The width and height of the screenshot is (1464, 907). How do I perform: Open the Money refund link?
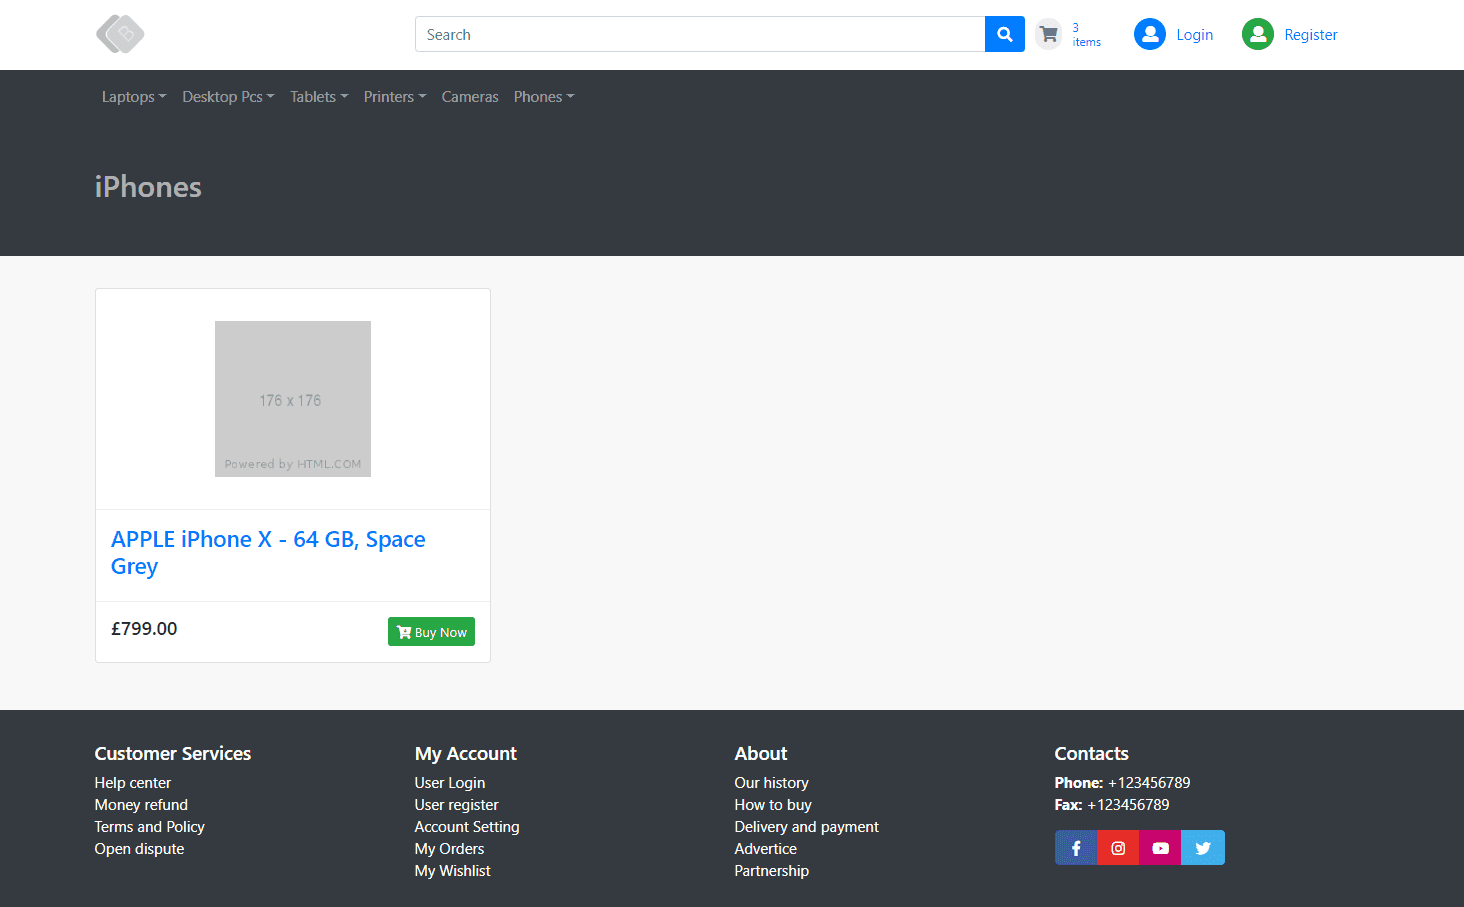tap(141, 805)
